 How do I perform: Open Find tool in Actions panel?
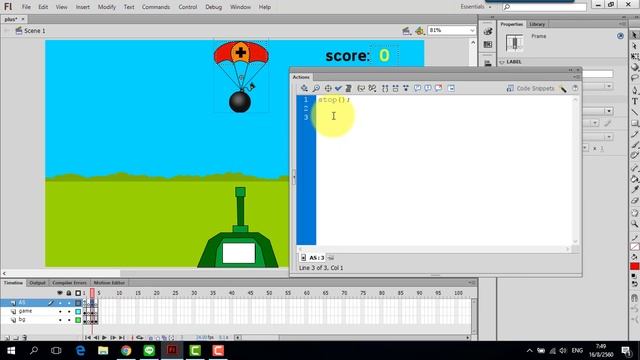(x=316, y=88)
